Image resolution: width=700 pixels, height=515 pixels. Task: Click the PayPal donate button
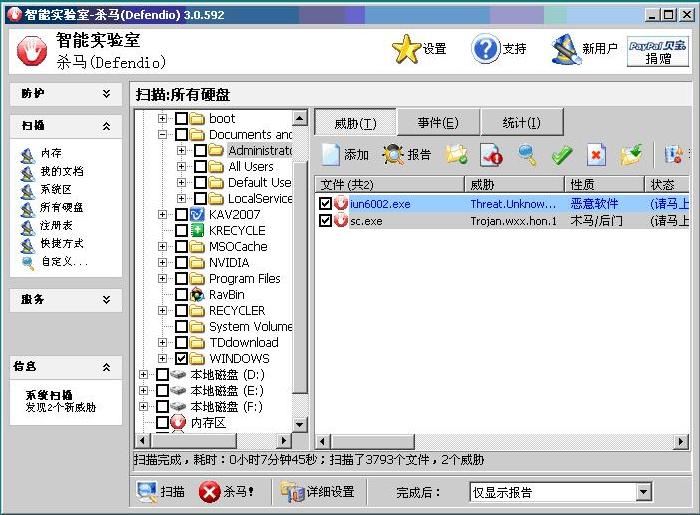pos(658,51)
